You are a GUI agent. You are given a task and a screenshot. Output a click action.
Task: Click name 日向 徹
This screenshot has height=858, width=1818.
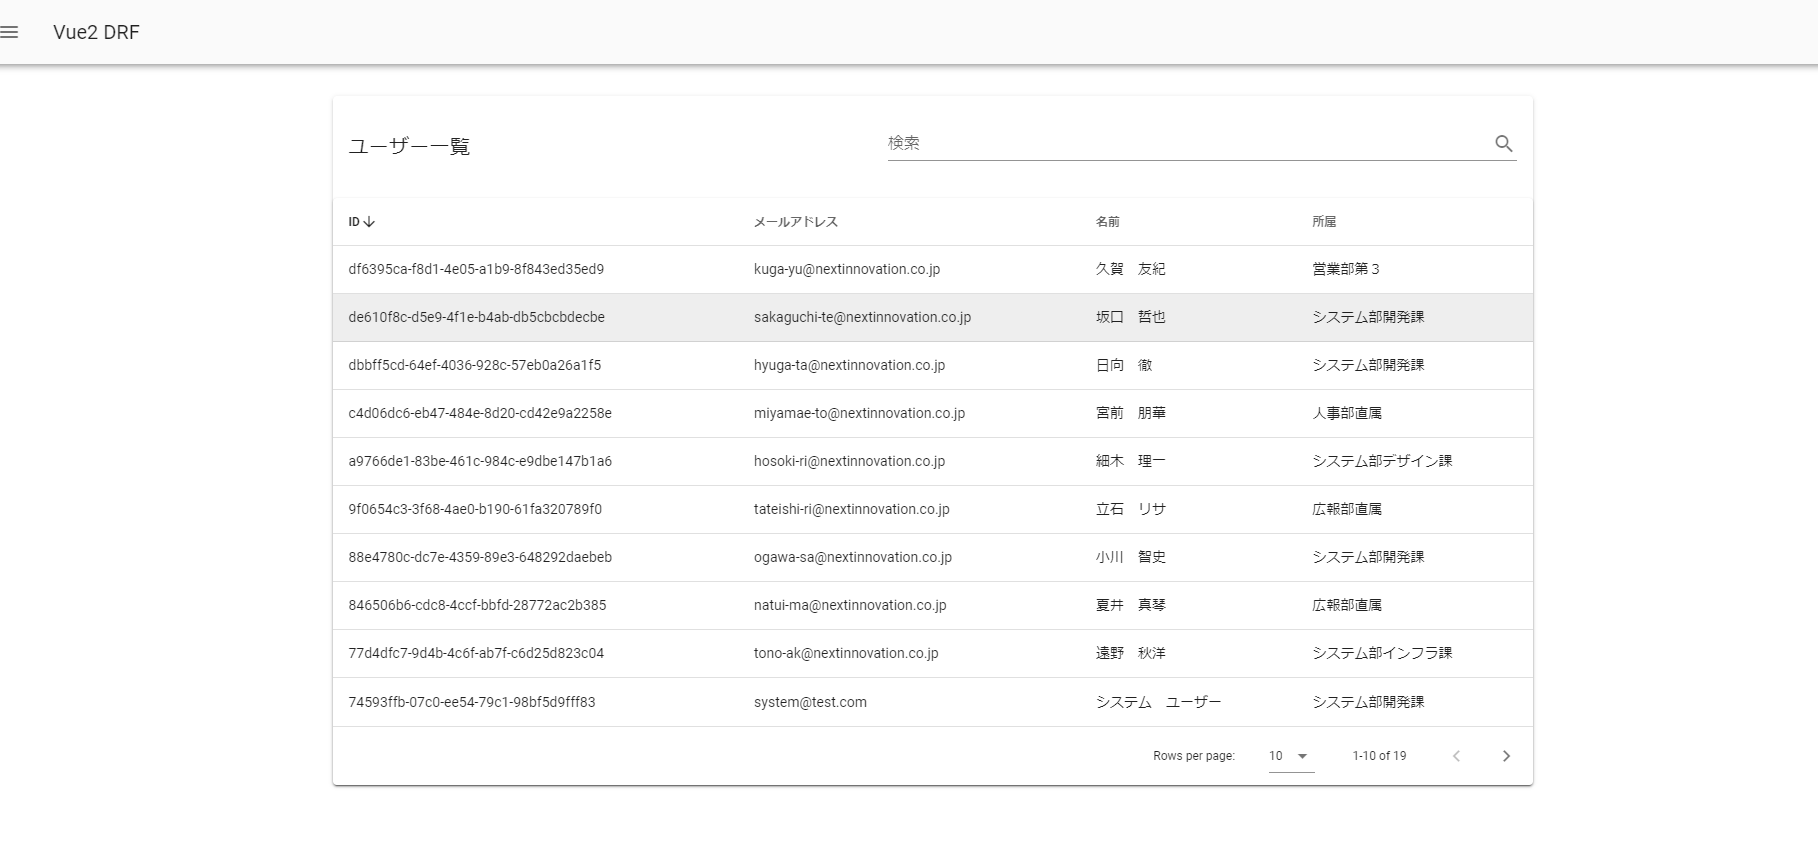1124,366
